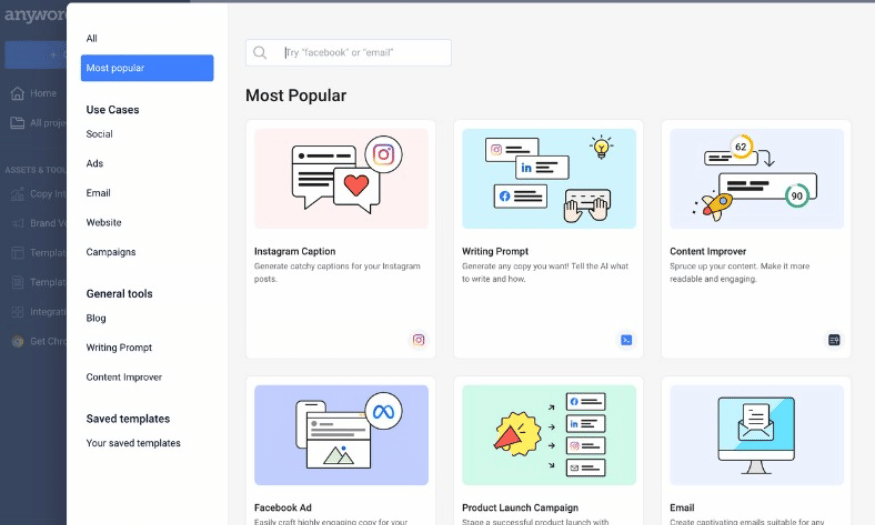Click the Writing Prompt card title
The height and width of the screenshot is (525, 875).
coord(495,252)
